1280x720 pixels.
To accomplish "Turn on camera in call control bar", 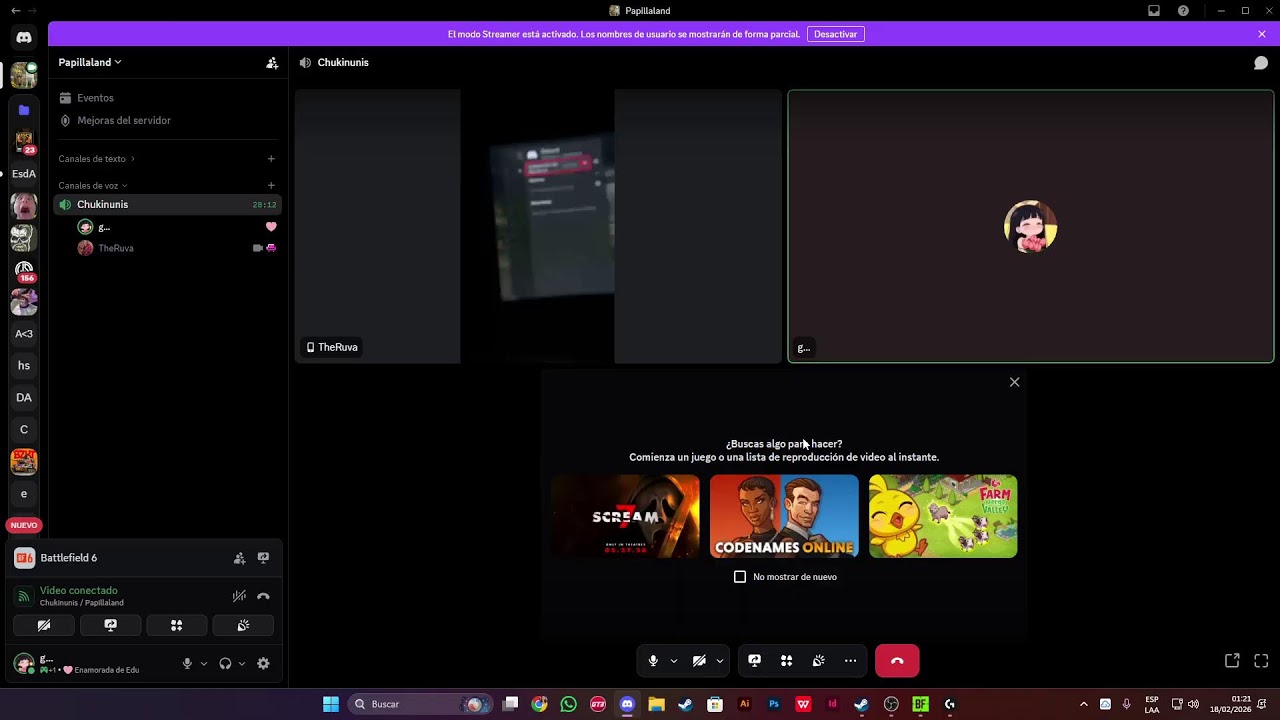I will pyautogui.click(x=699, y=661).
